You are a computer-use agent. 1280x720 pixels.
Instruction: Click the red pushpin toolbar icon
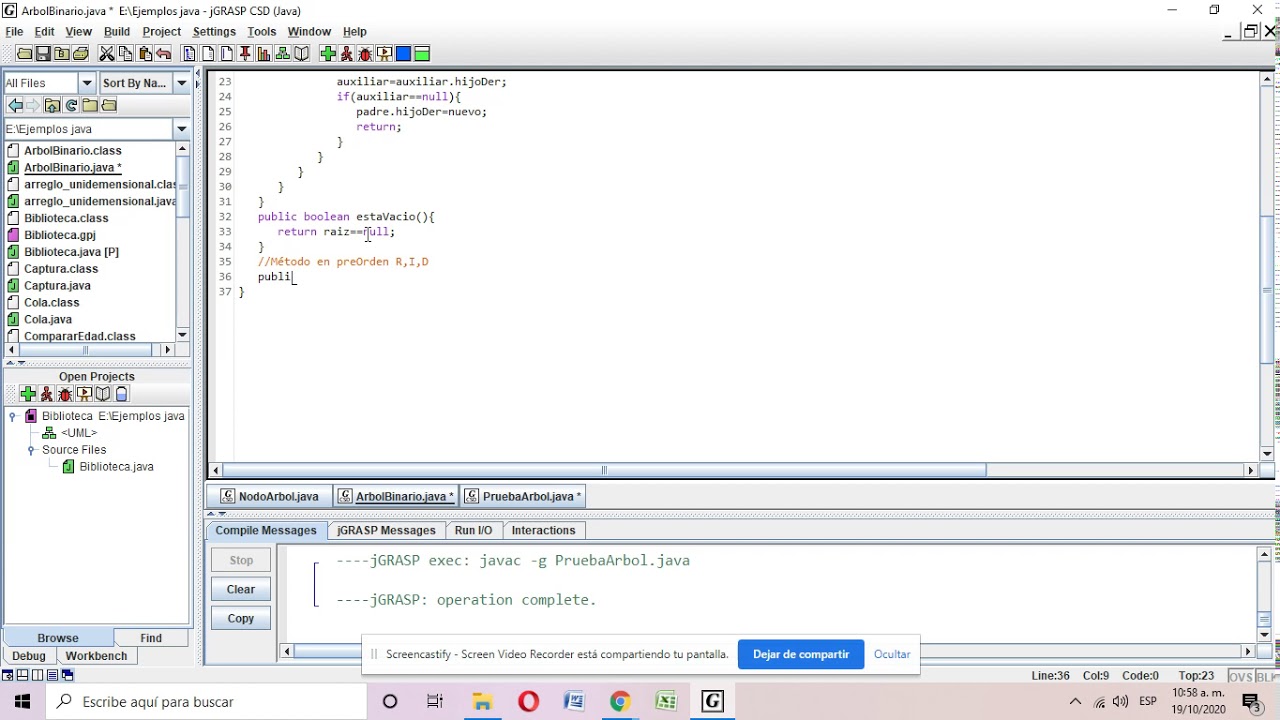(x=245, y=54)
